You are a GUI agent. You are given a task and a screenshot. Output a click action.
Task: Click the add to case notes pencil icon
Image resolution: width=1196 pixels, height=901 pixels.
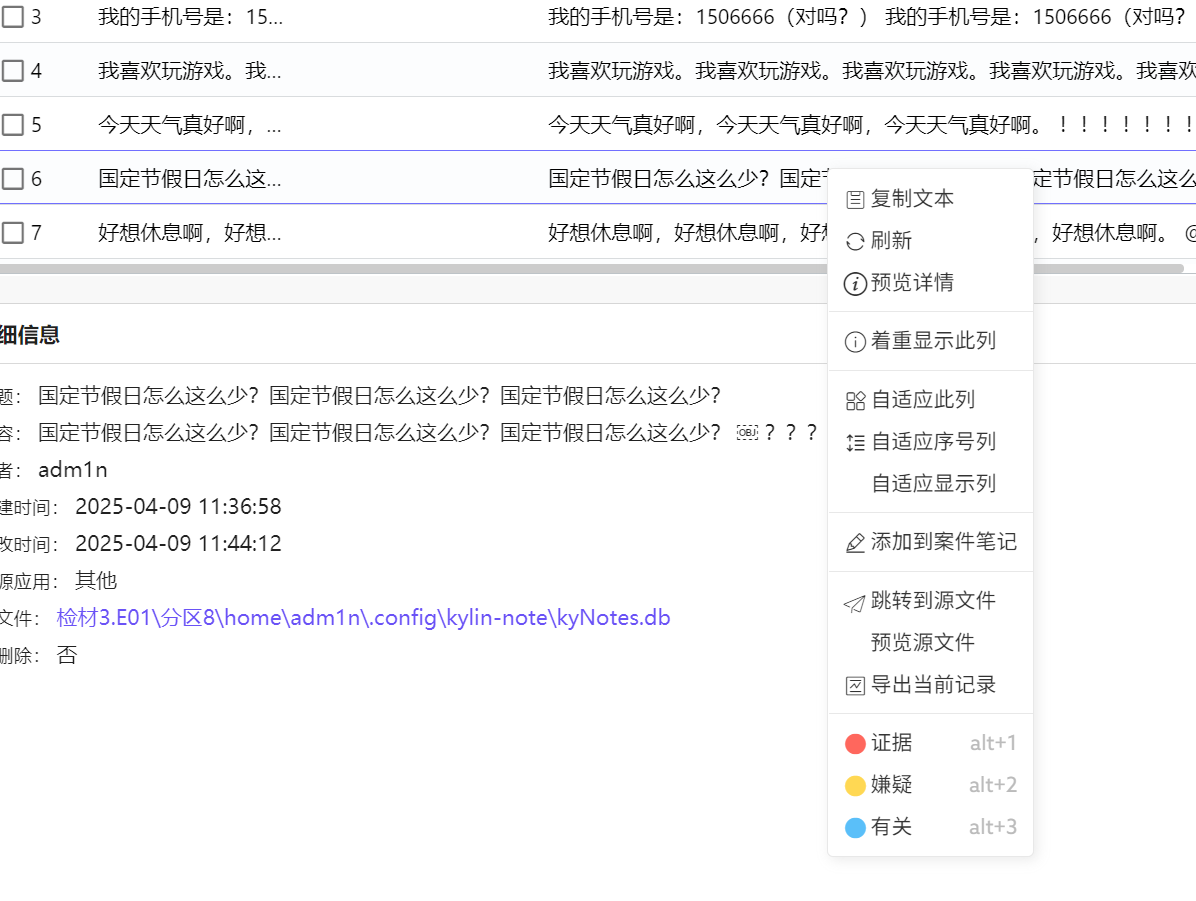[855, 543]
